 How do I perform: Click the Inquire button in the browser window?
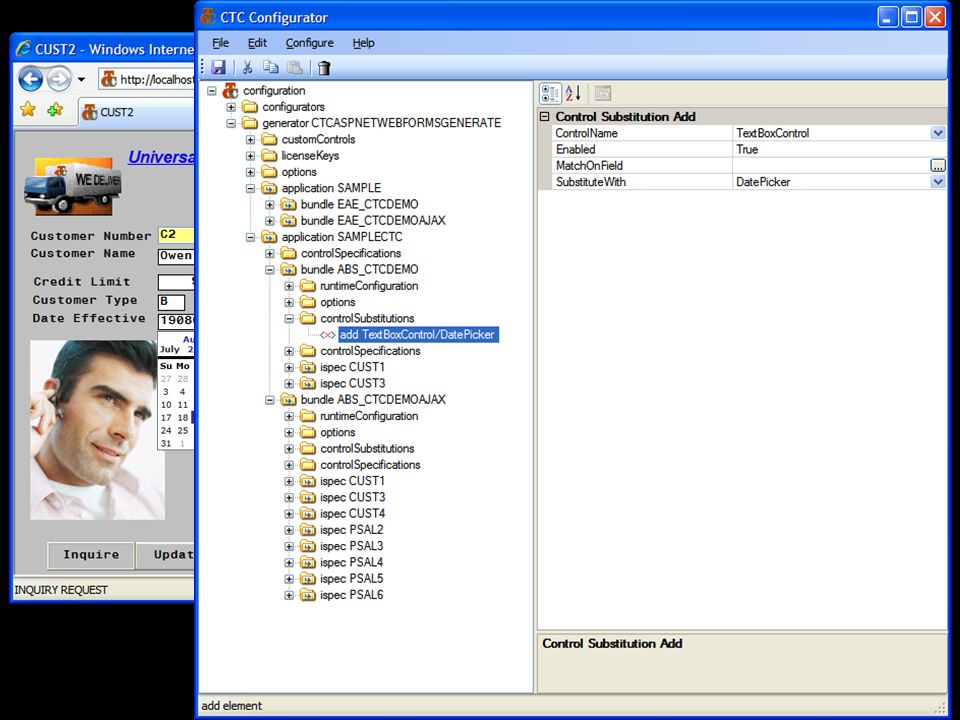pos(91,555)
